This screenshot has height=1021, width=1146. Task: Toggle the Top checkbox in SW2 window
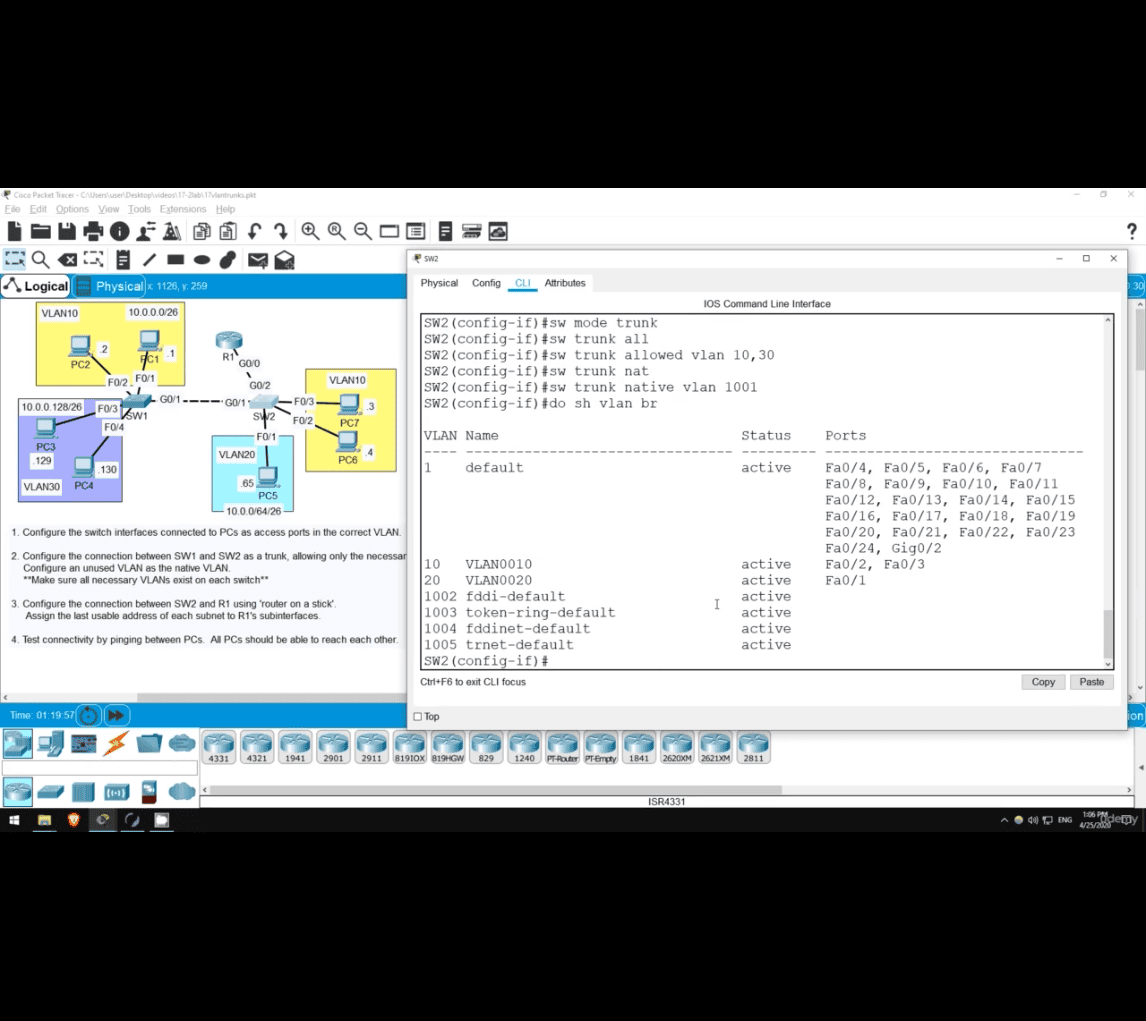click(x=418, y=716)
